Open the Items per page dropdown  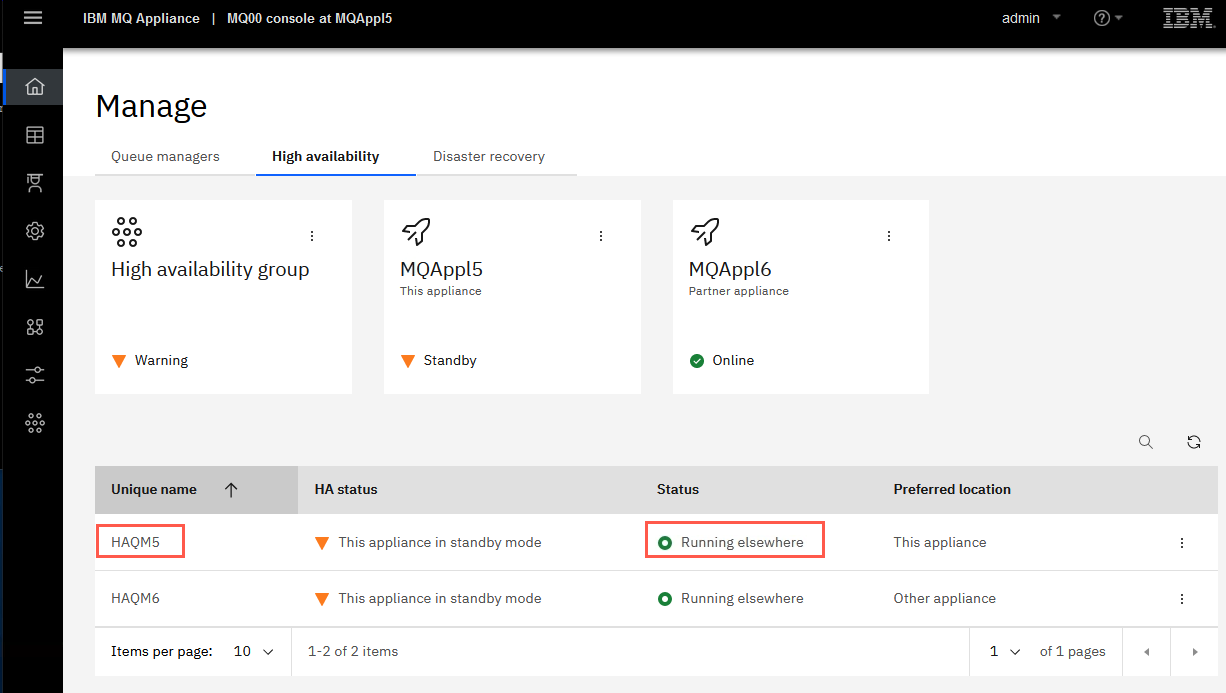coord(254,651)
